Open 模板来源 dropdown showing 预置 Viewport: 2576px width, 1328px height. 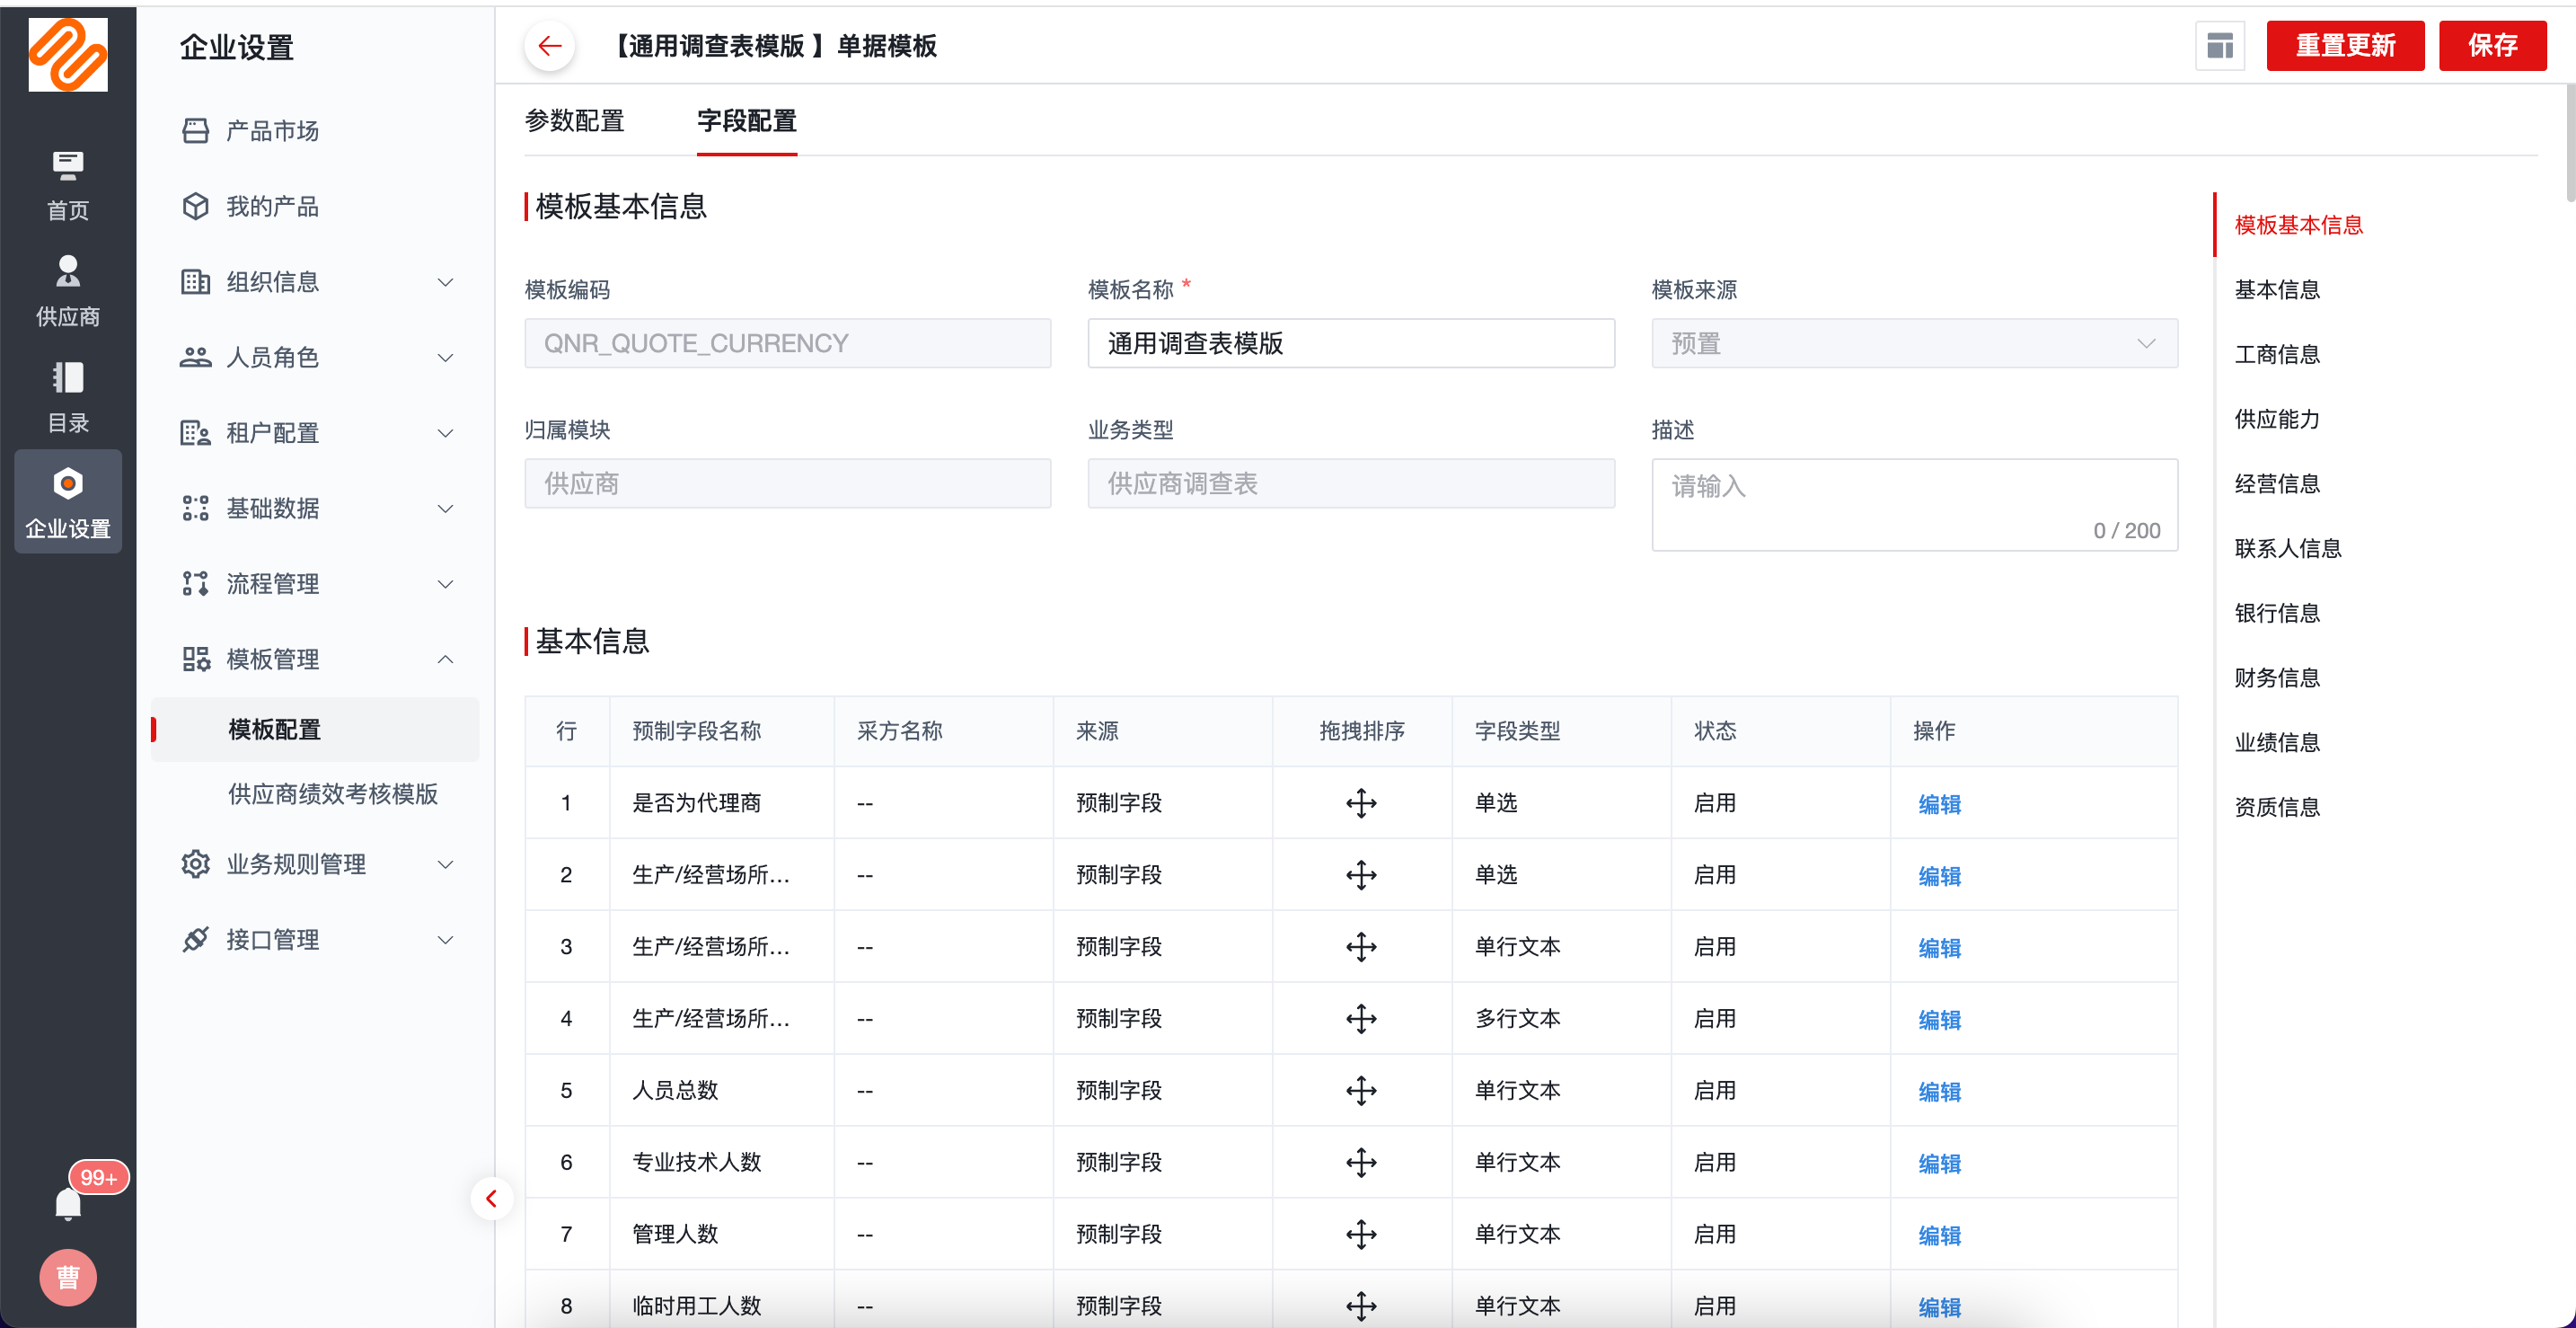click(x=1914, y=343)
